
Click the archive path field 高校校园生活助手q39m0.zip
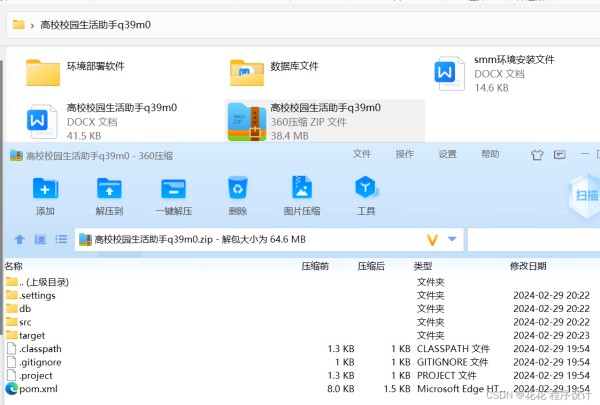(269, 240)
